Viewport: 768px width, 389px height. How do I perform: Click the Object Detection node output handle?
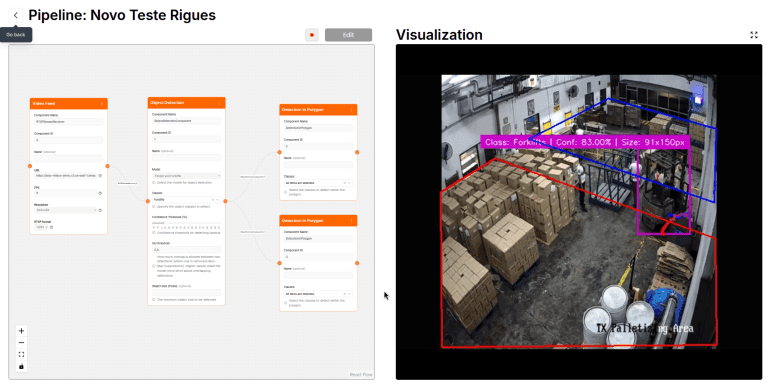pos(225,201)
